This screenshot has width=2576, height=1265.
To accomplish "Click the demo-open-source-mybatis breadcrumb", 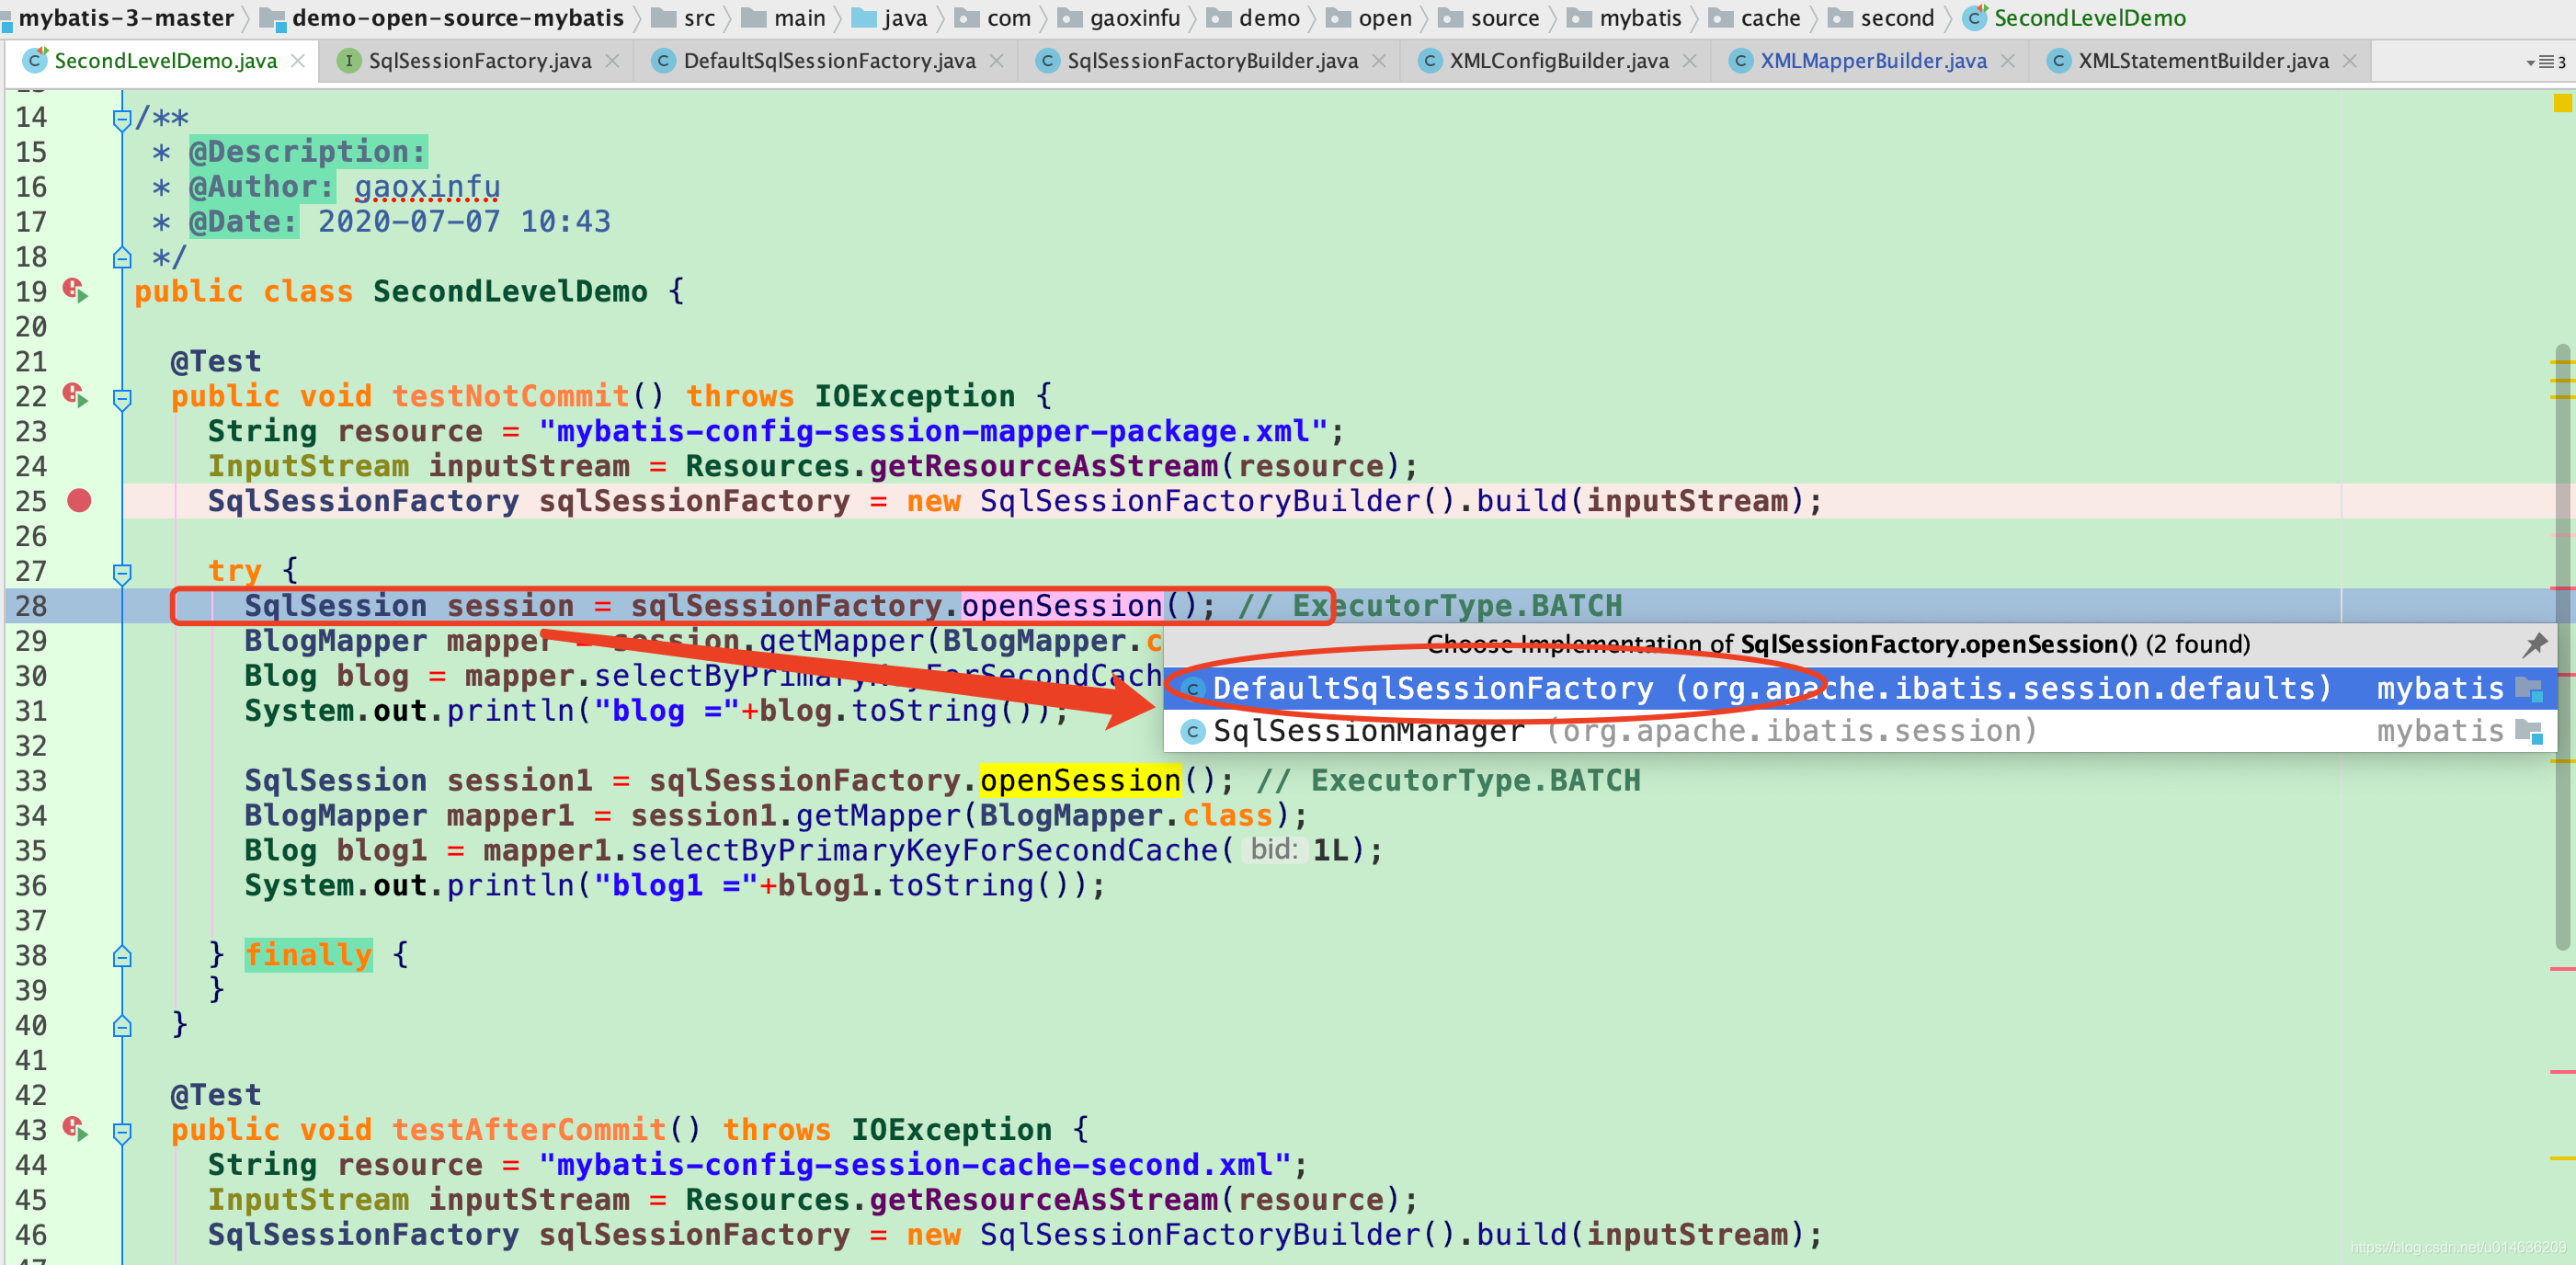I will click(442, 18).
